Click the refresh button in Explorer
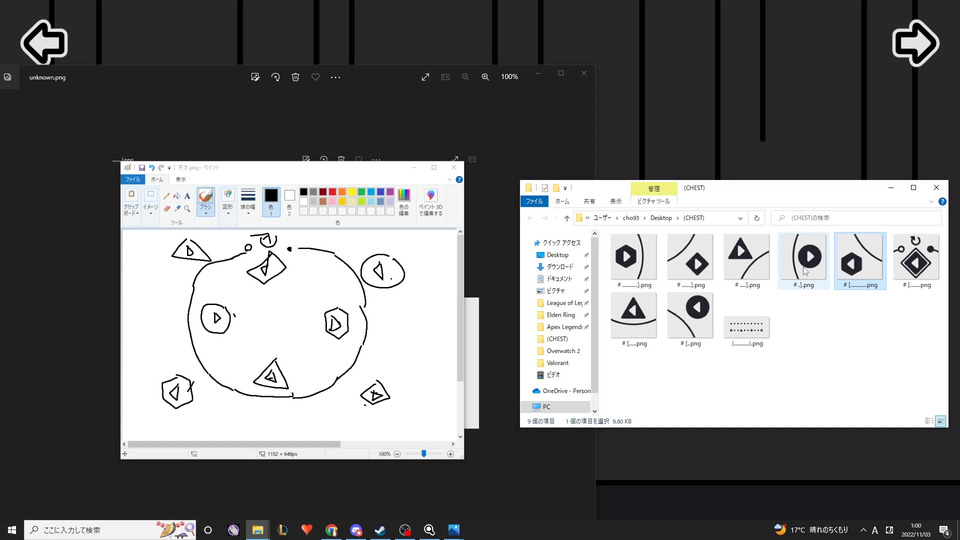The image size is (960, 540). pos(757,218)
